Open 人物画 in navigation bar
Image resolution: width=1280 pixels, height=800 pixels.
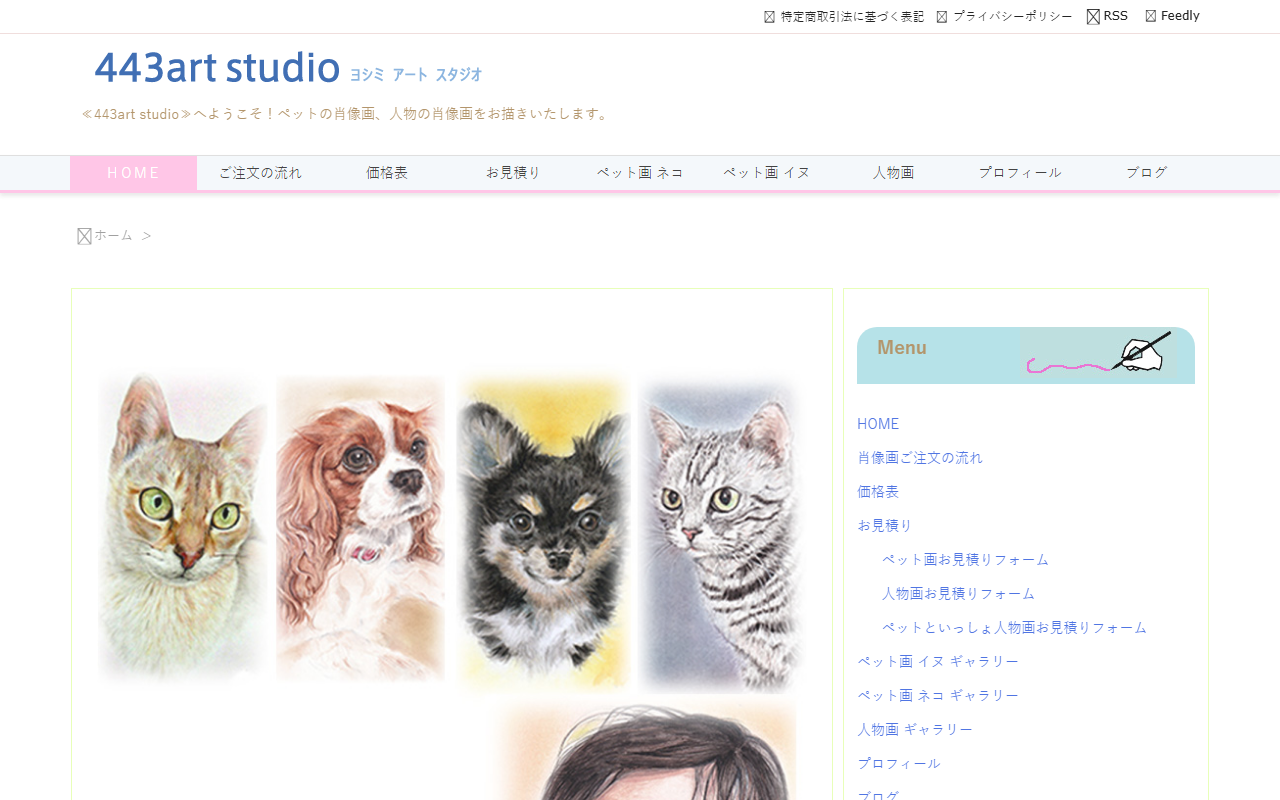[893, 173]
